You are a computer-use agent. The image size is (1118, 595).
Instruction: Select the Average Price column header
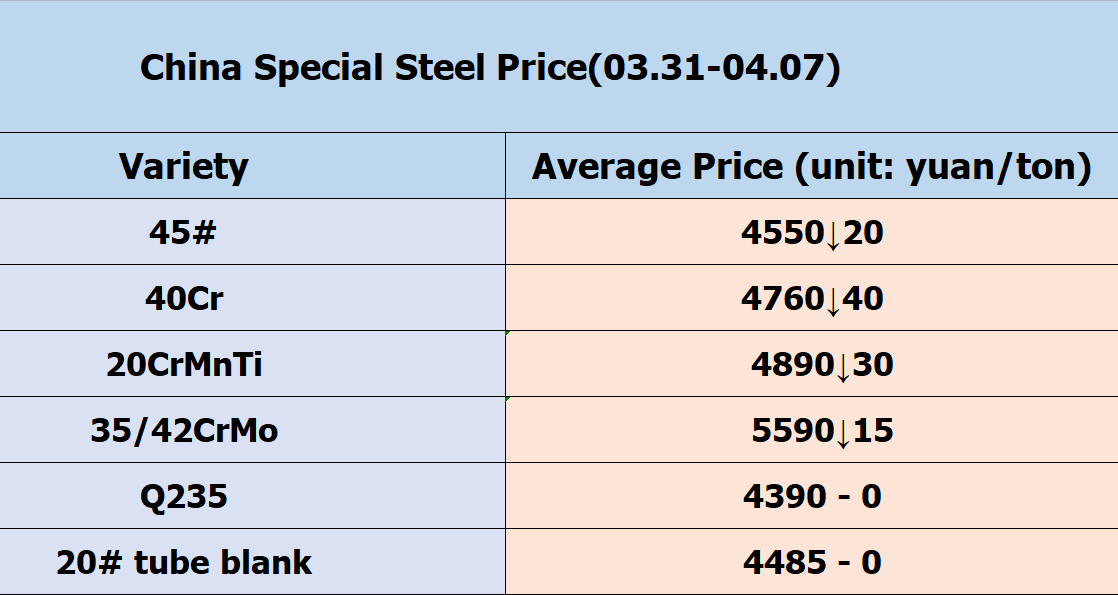(x=811, y=166)
